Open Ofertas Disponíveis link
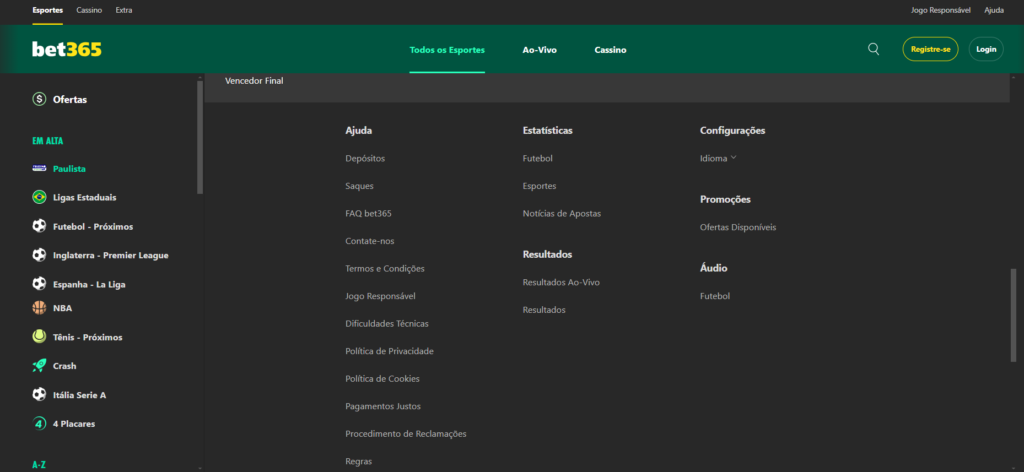The image size is (1024, 472). [x=738, y=227]
